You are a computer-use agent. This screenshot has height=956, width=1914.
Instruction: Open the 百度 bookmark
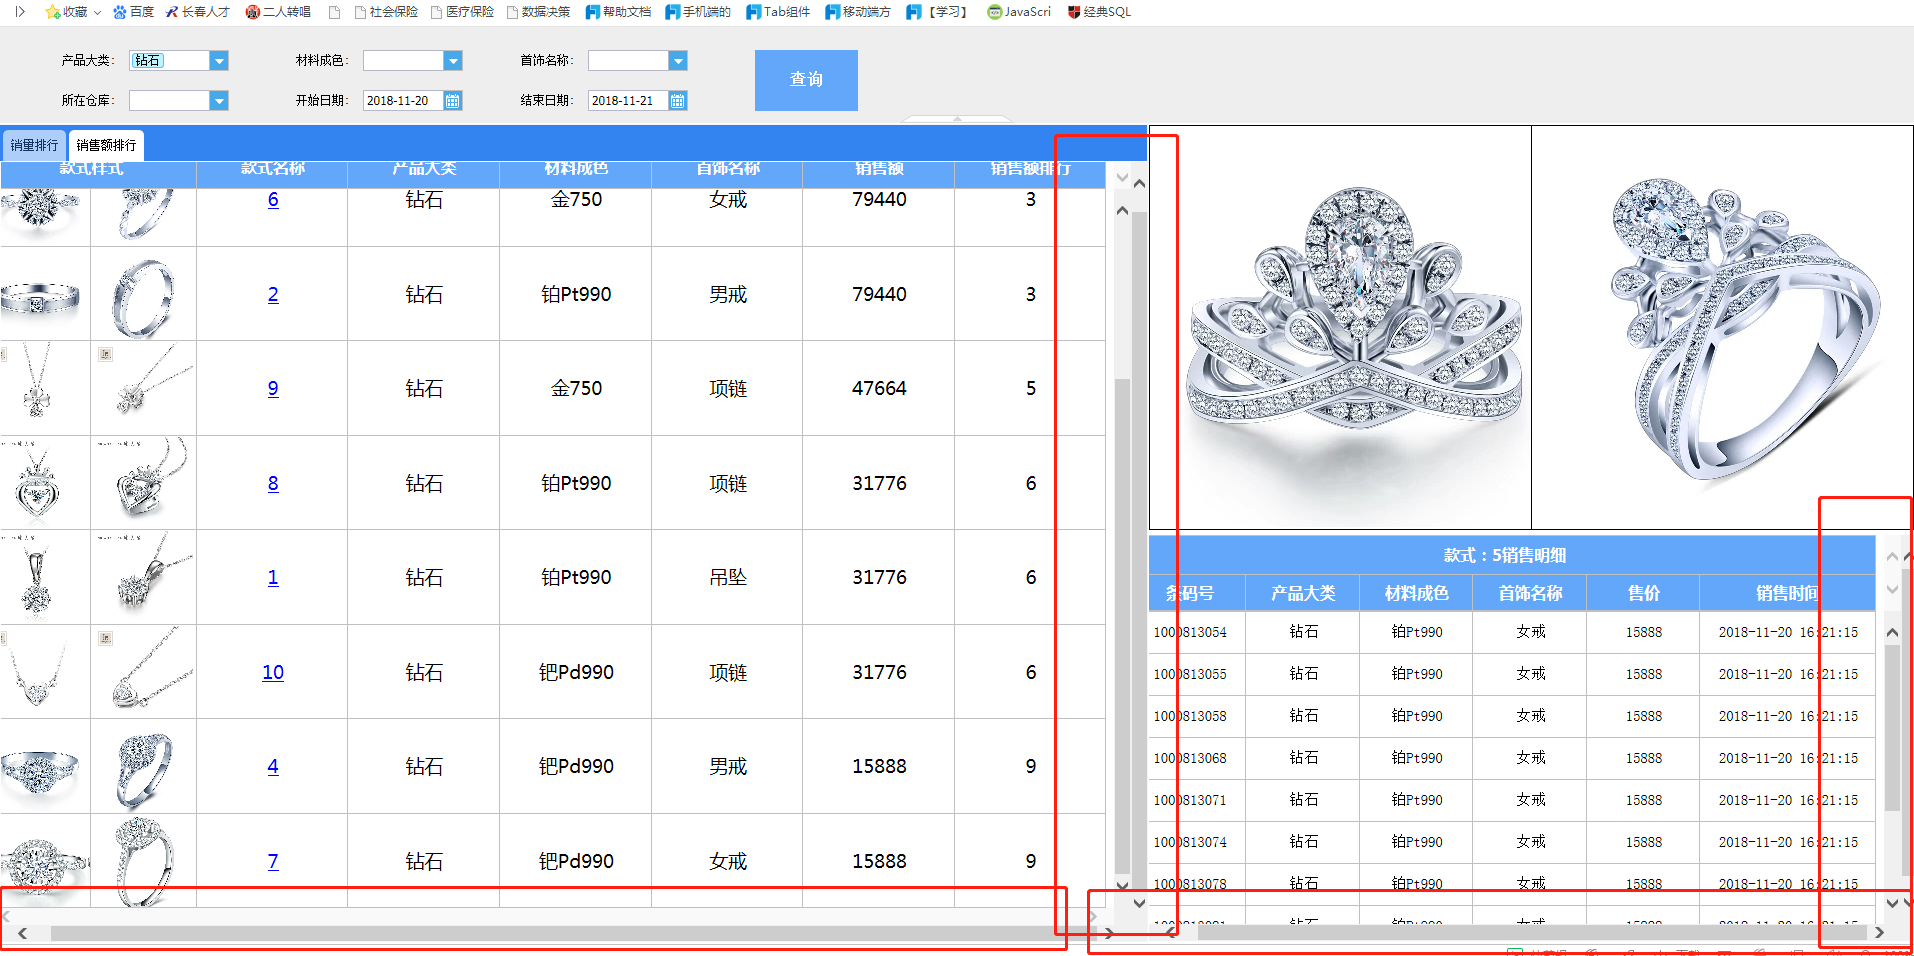coord(134,12)
